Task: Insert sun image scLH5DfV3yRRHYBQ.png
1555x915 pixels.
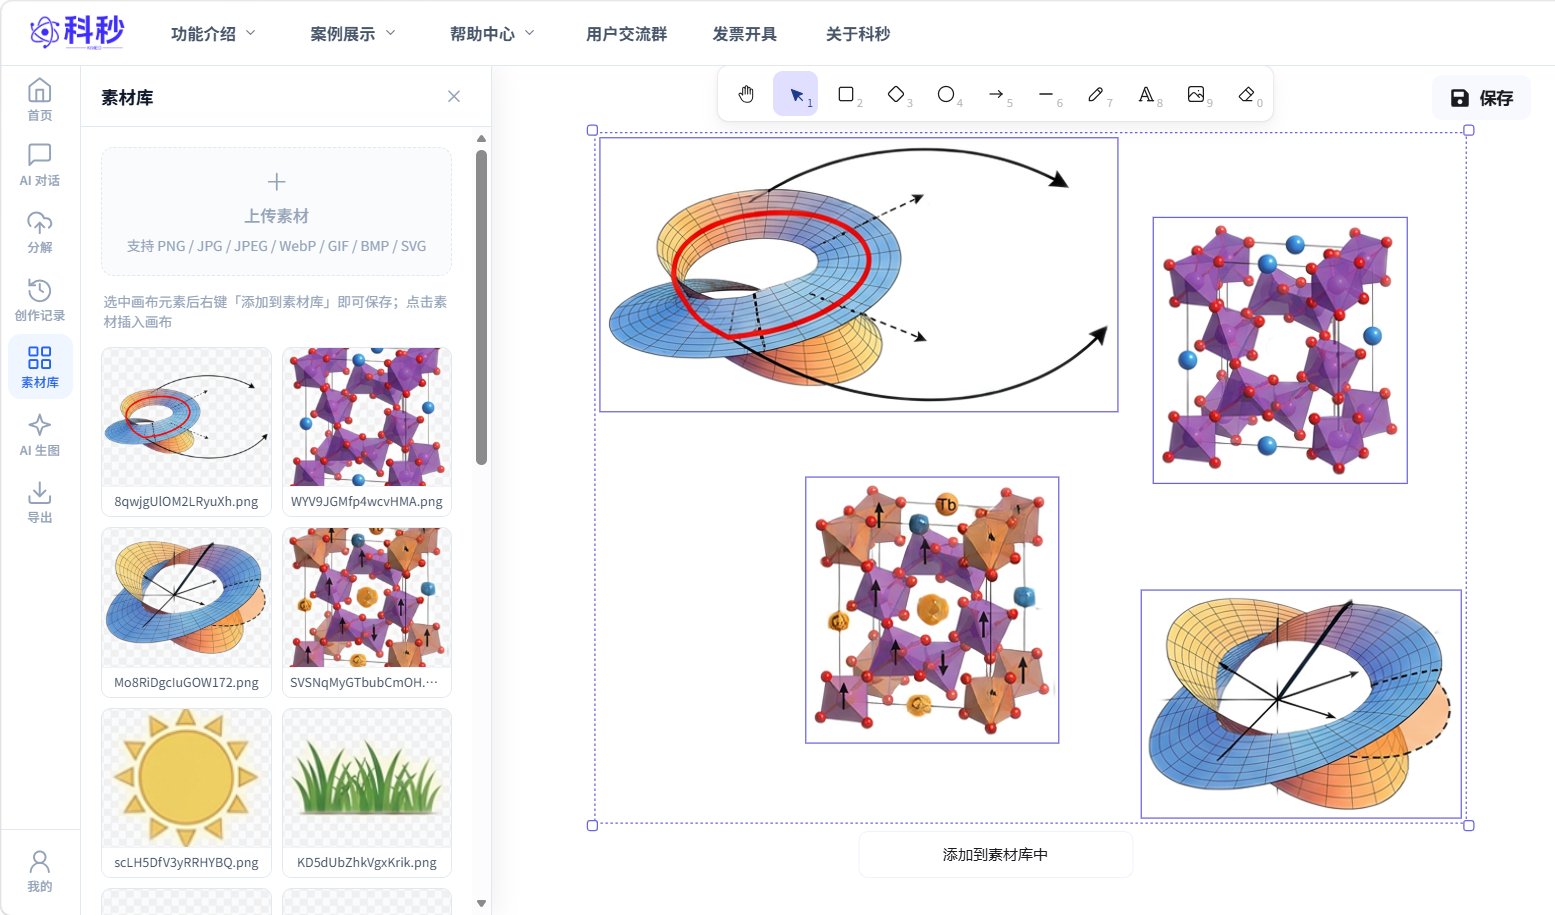Action: [x=186, y=792]
